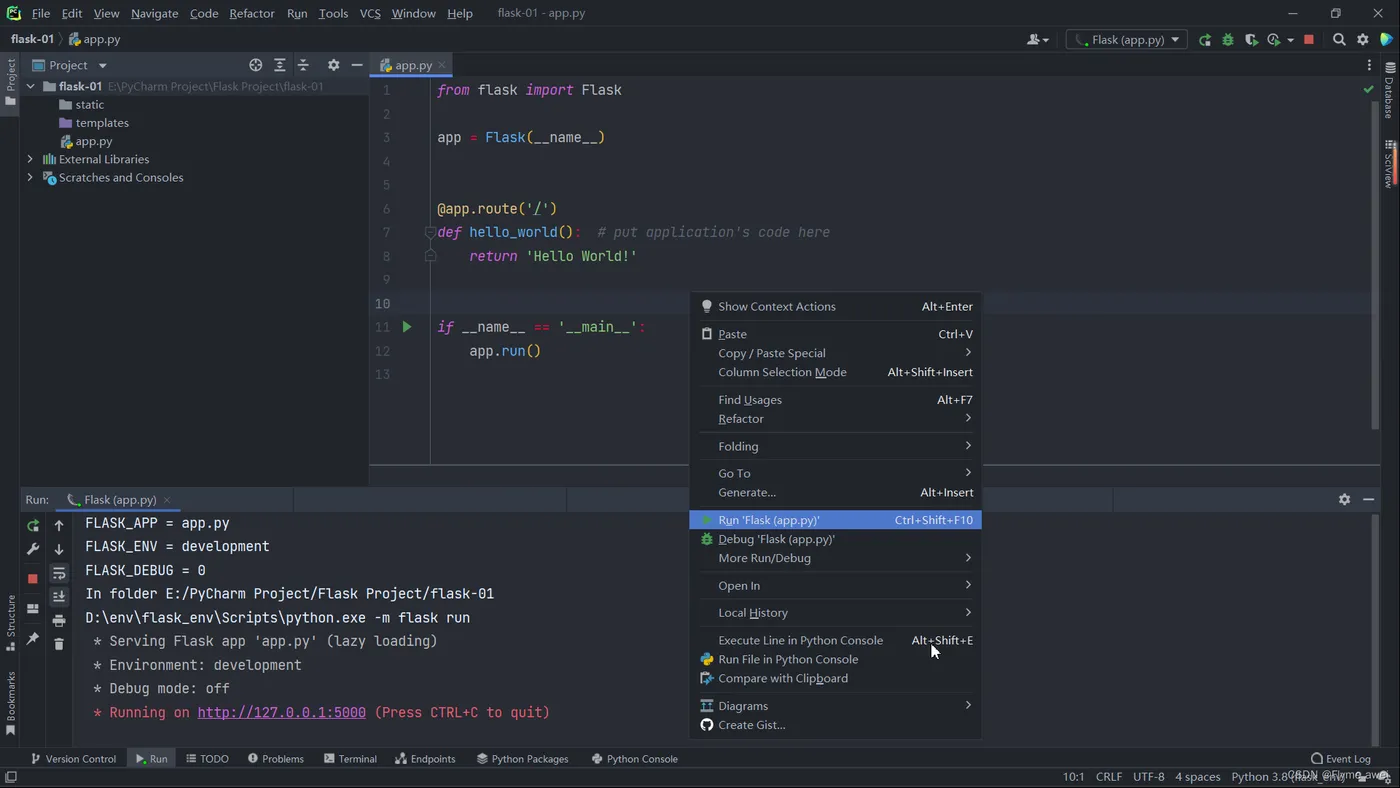Toggle the Bookmarks tool window side tab
Viewport: 1400px width, 788px height.
click(10, 704)
